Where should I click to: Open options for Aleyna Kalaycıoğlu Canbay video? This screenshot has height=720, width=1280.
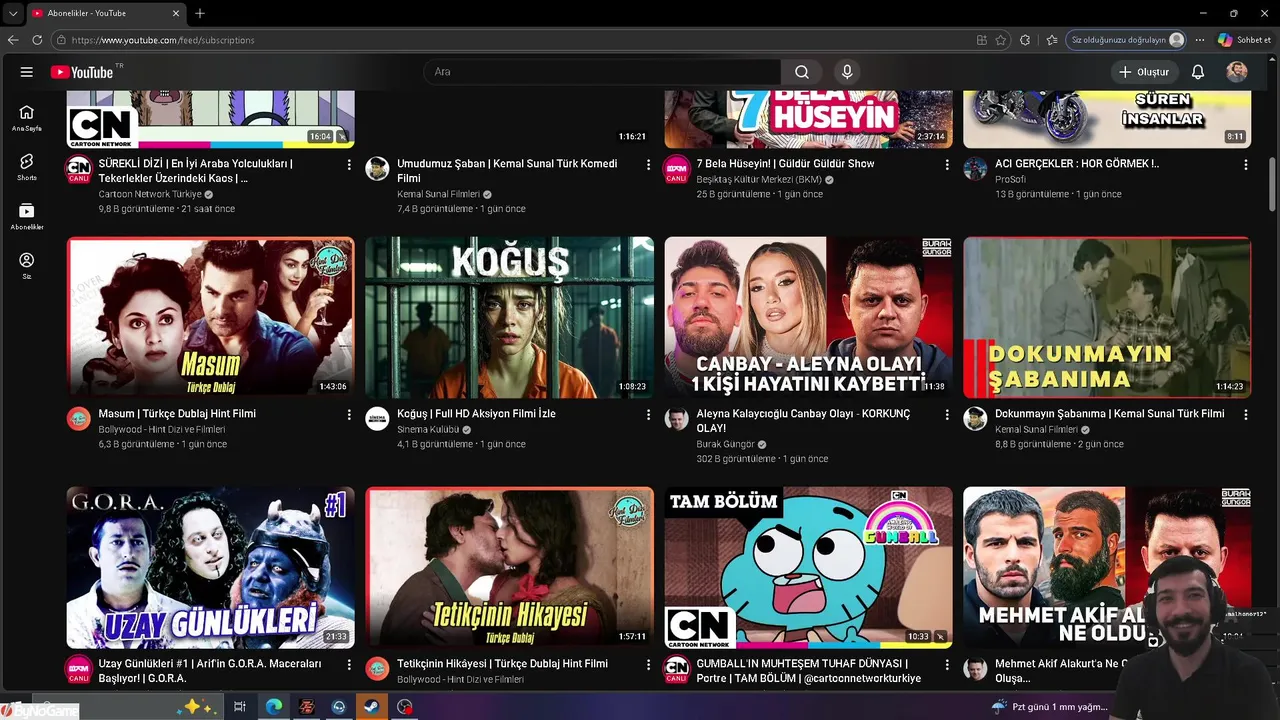pos(947,414)
